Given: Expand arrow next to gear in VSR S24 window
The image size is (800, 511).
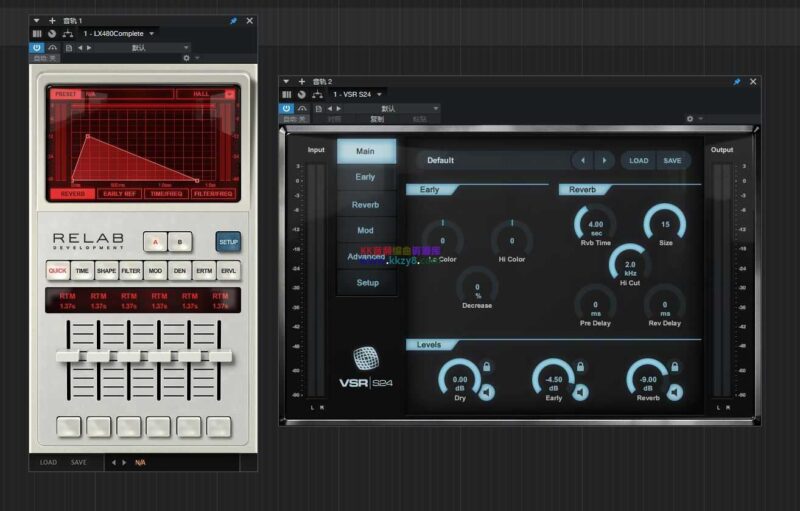Looking at the screenshot, I should tap(701, 118).
